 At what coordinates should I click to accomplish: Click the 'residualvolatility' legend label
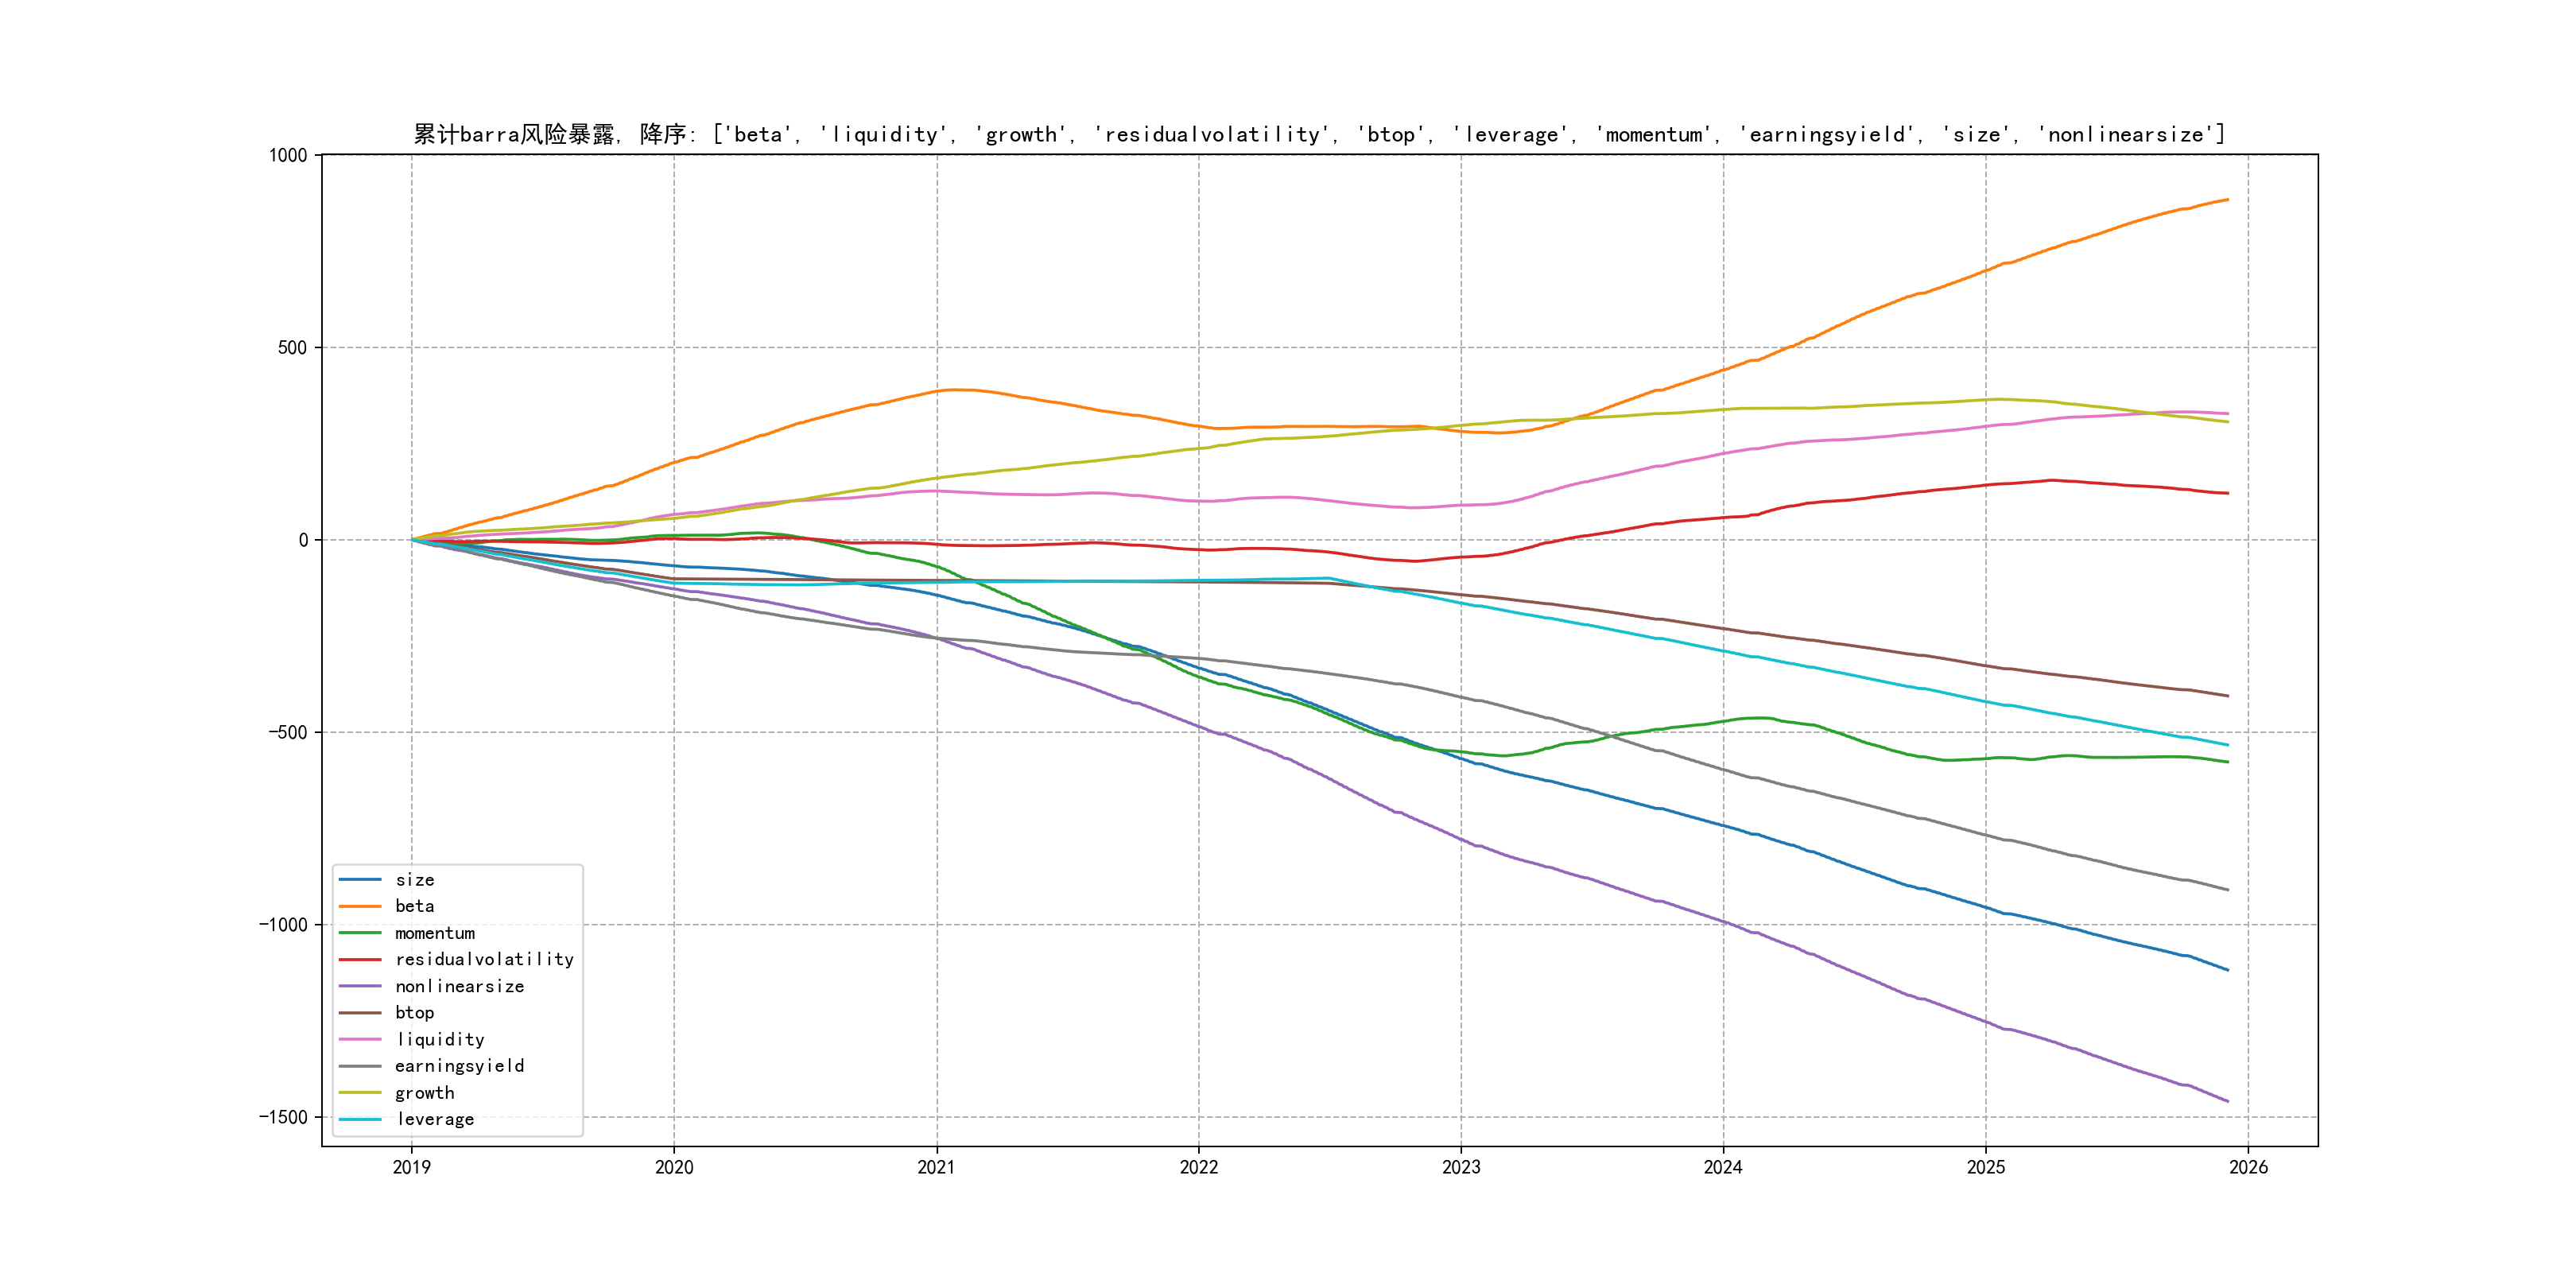click(x=484, y=960)
